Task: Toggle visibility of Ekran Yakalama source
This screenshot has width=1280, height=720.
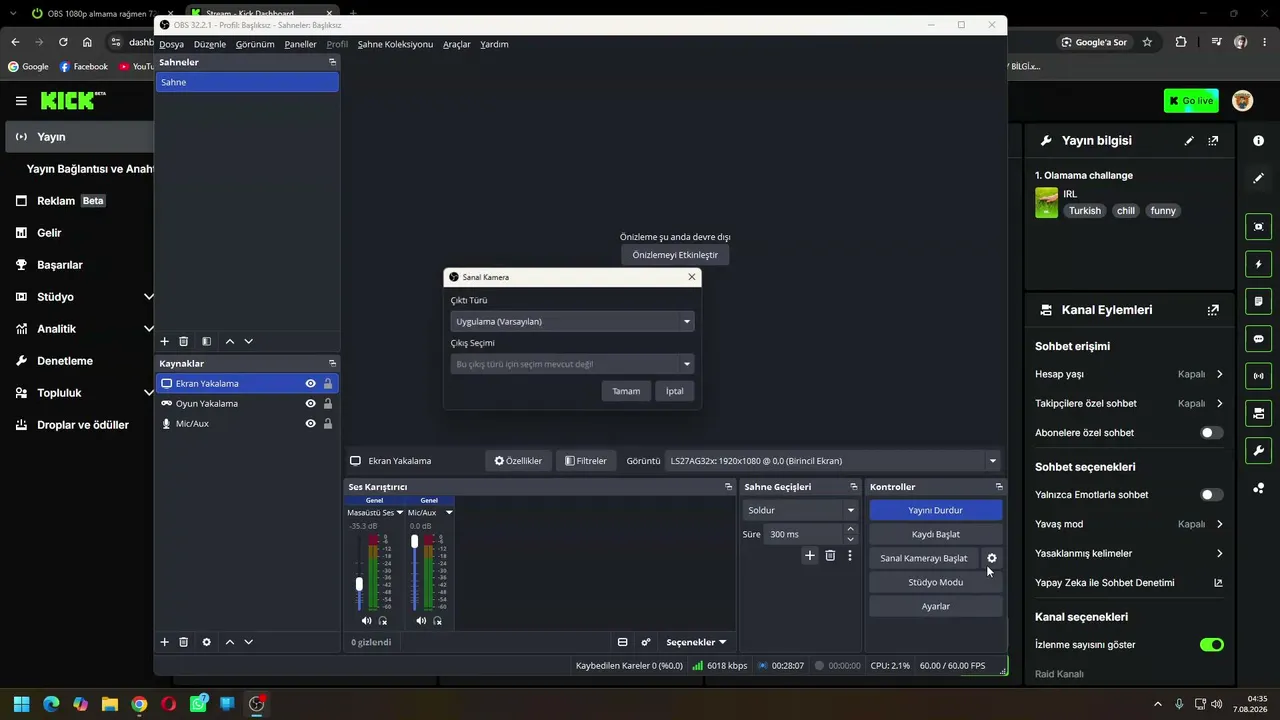Action: (x=311, y=384)
